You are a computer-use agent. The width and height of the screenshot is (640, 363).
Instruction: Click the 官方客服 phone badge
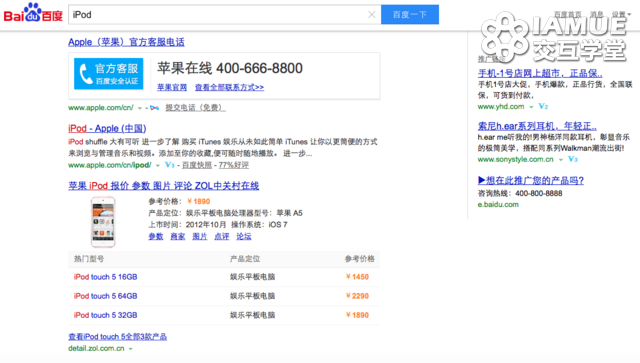point(109,73)
